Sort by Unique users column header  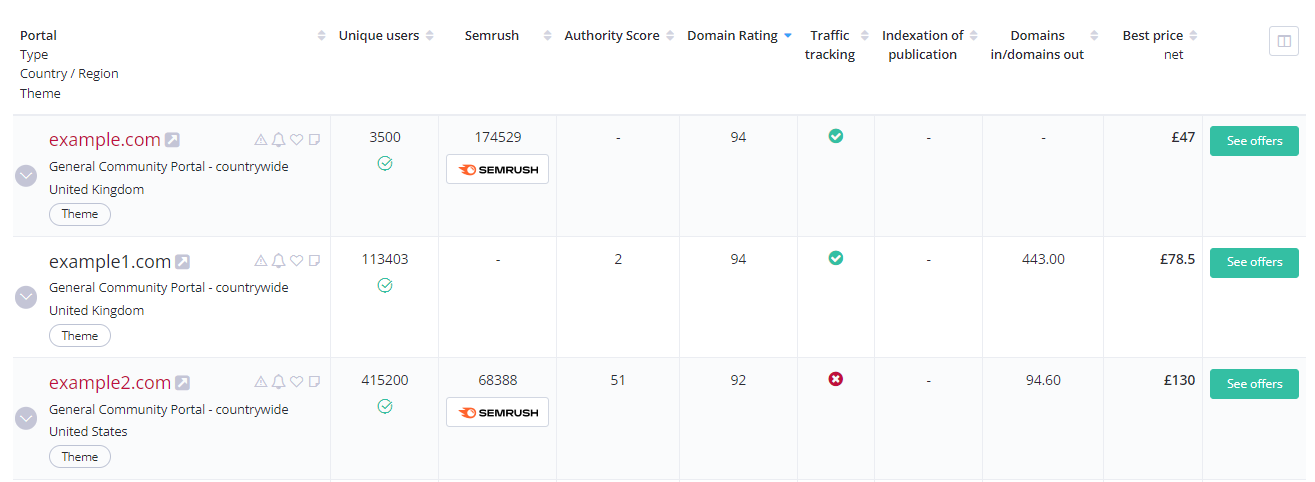pos(380,35)
